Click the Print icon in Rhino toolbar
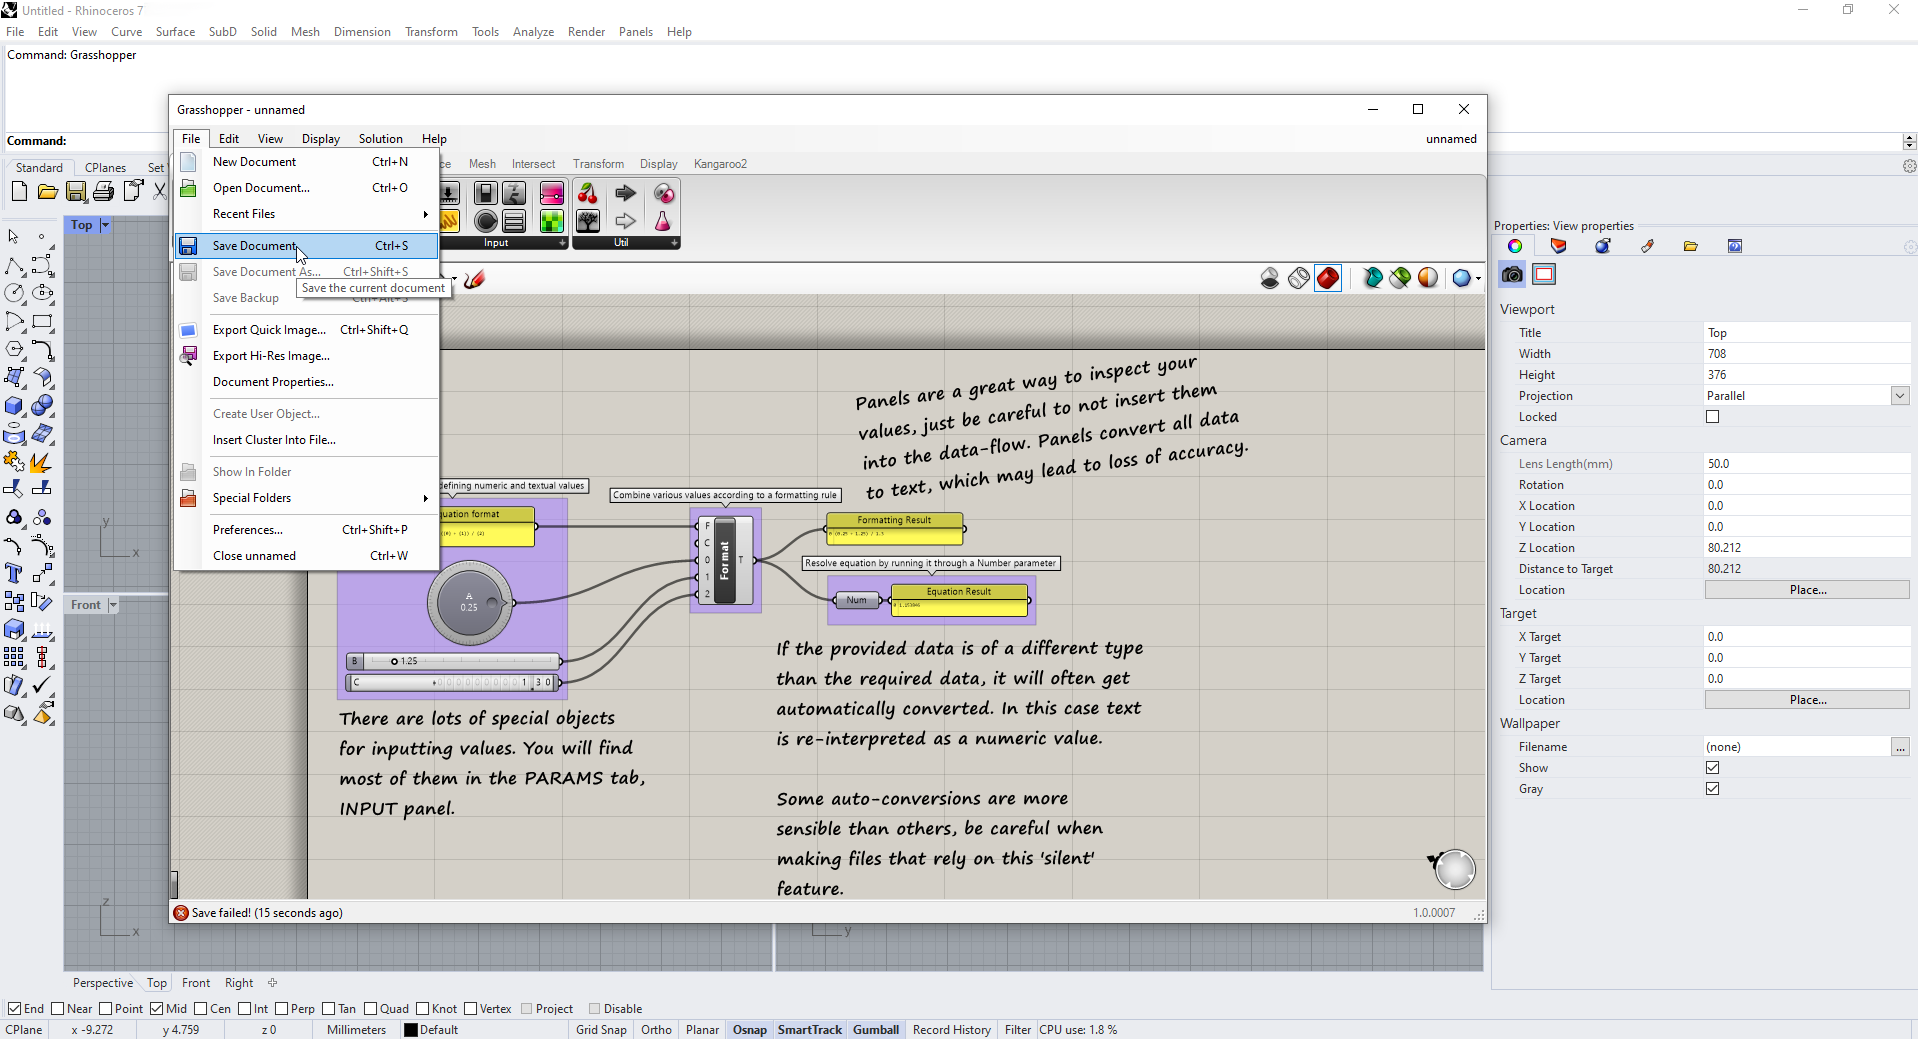 pos(104,192)
